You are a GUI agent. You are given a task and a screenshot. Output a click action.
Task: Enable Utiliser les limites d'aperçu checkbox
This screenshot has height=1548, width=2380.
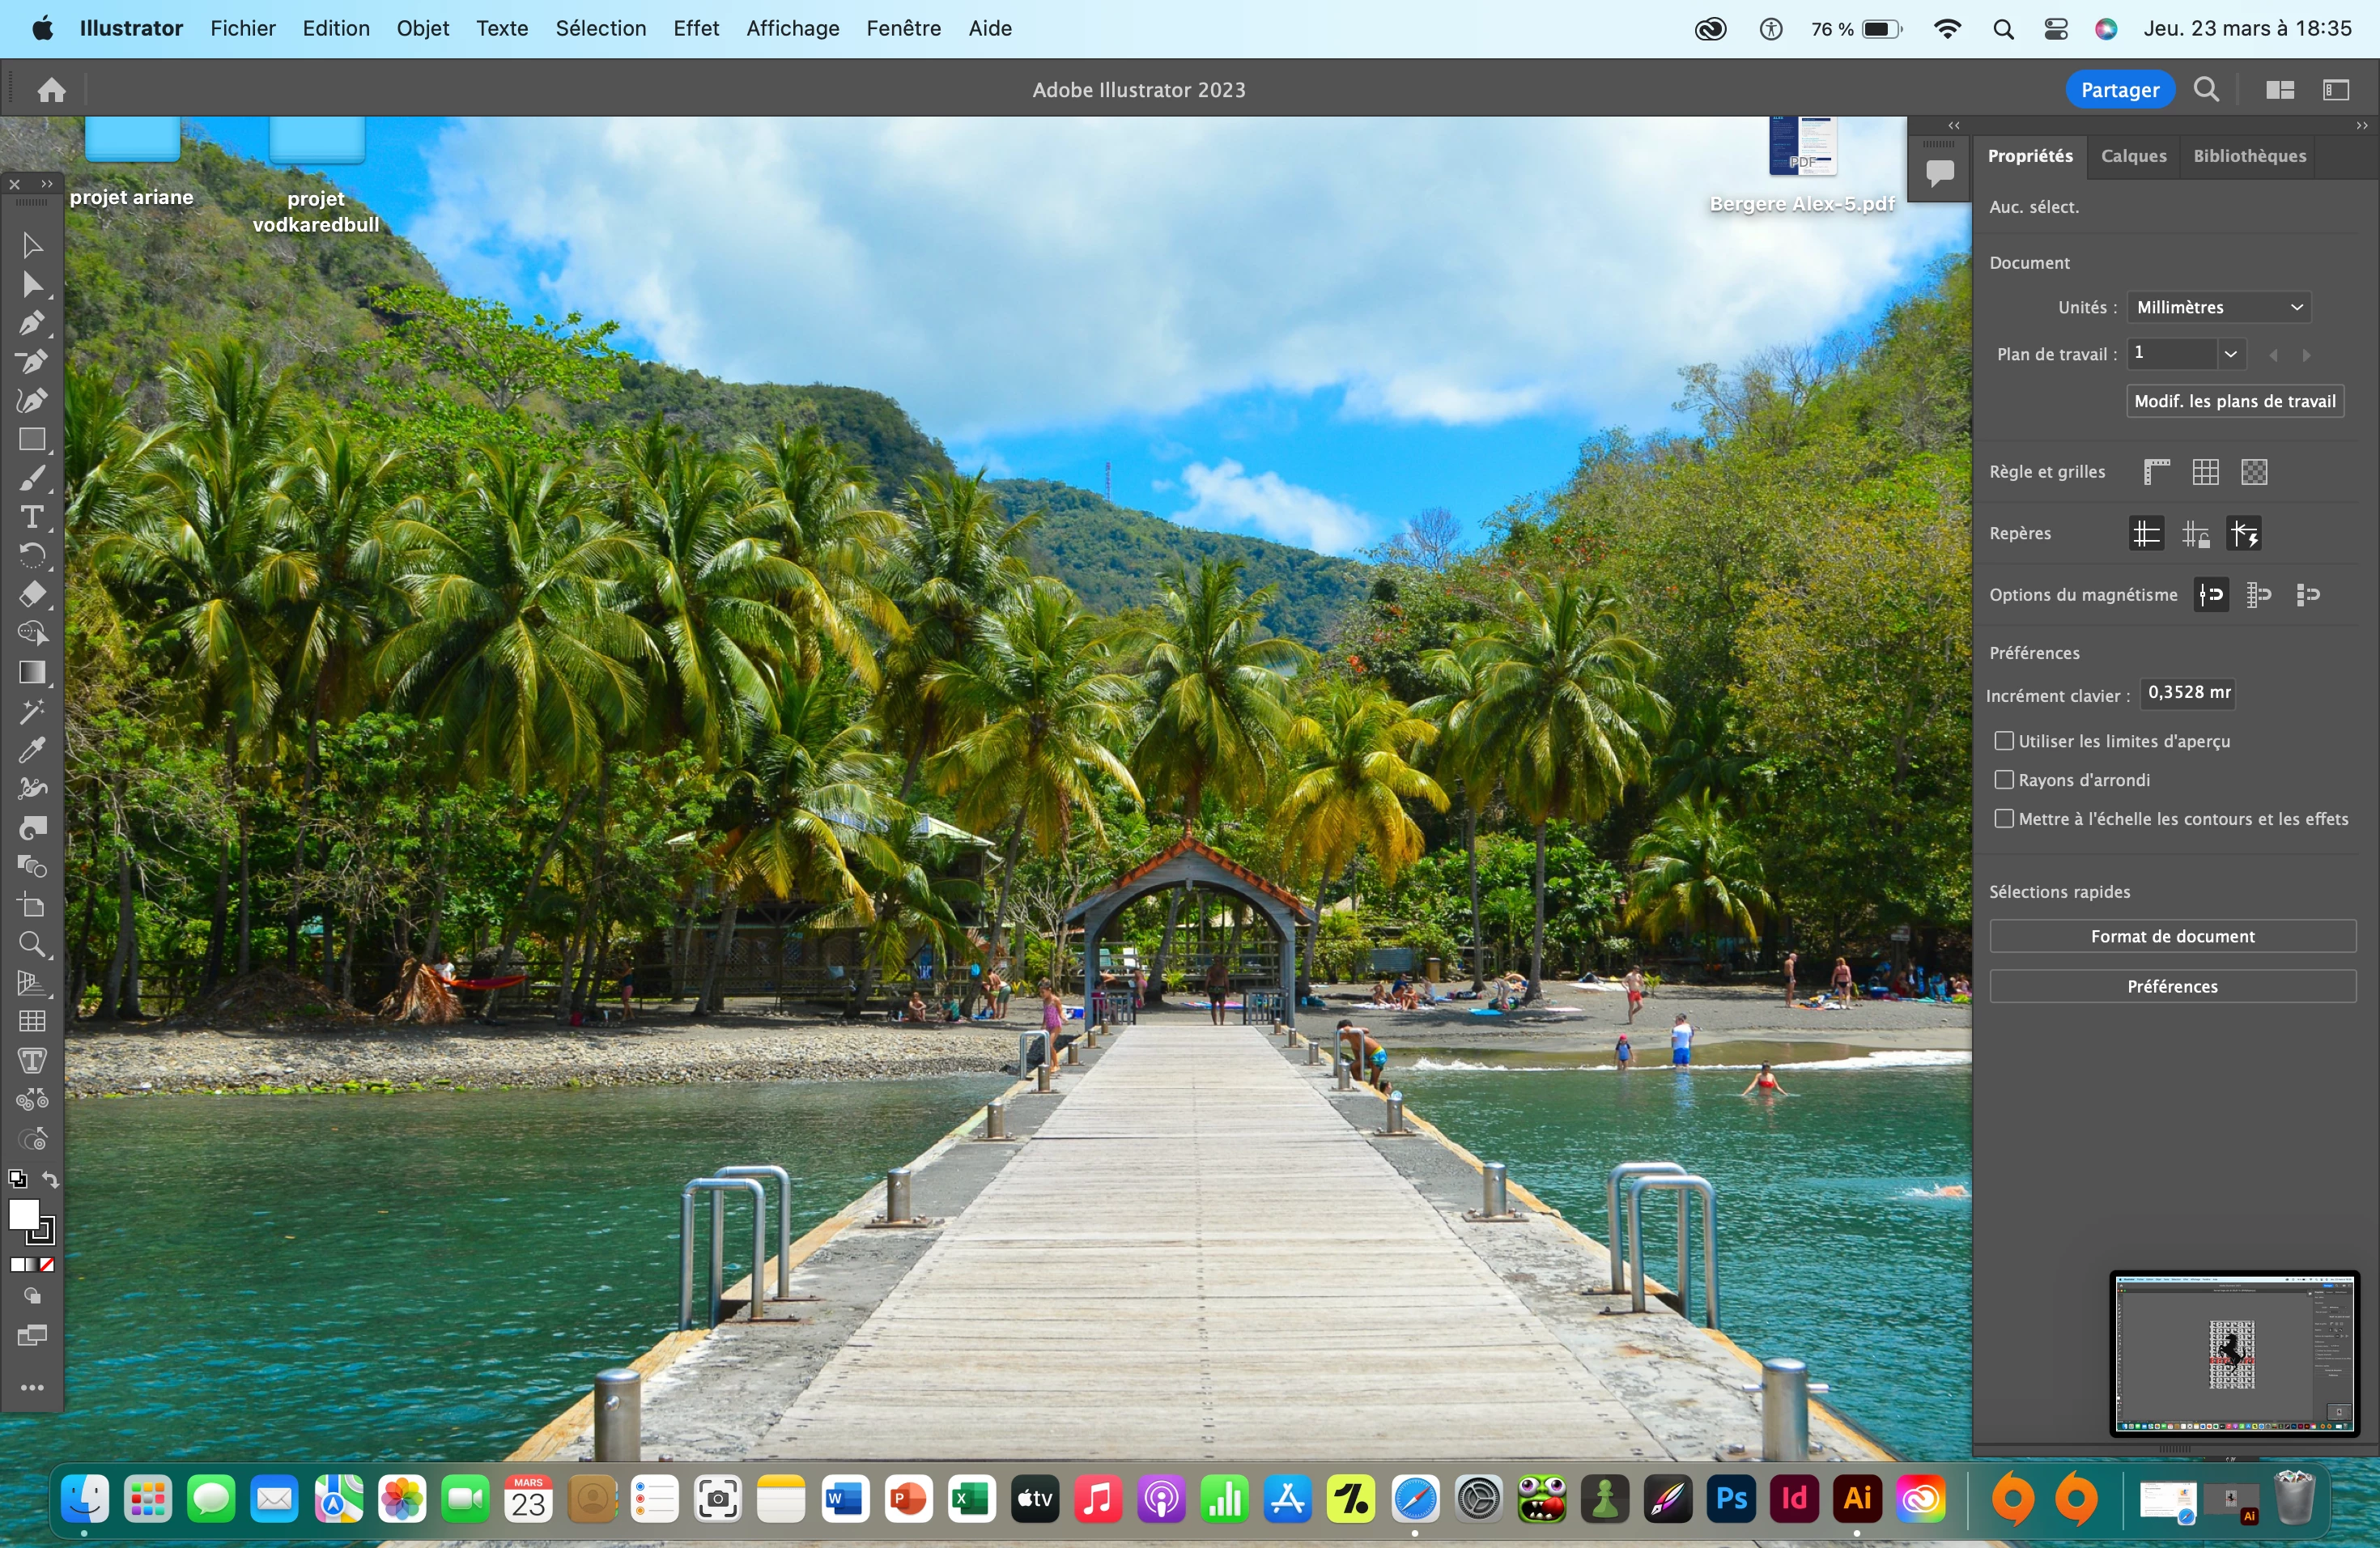[2004, 741]
